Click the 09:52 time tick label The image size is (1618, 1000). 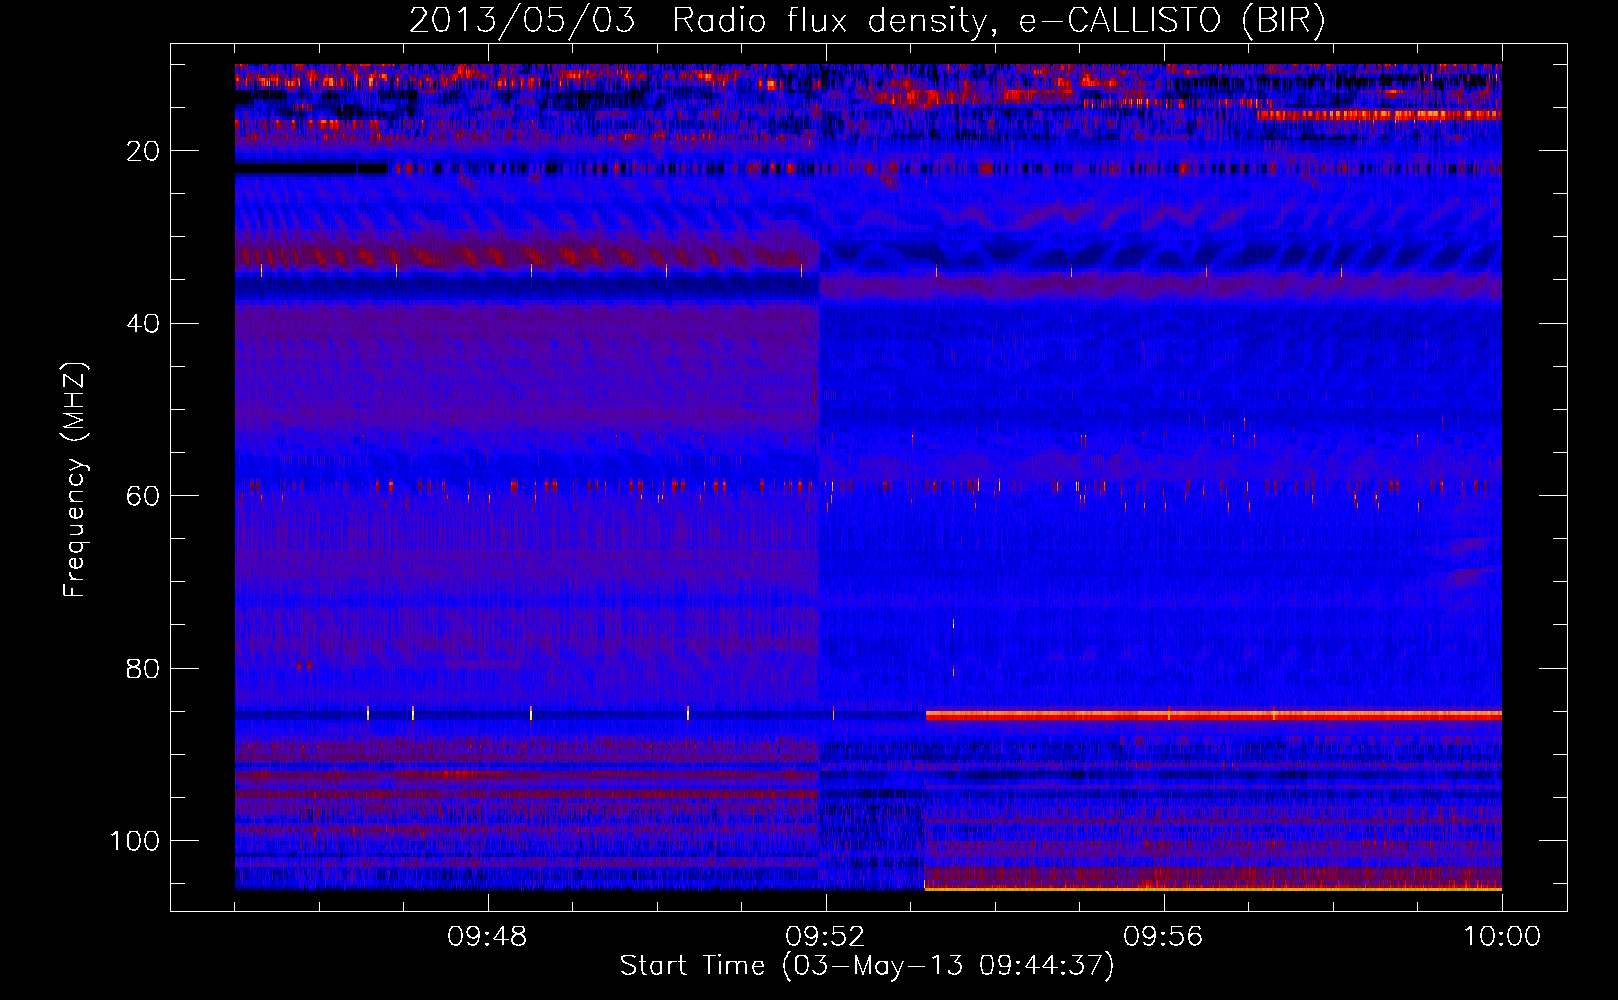pyautogui.click(x=825, y=937)
